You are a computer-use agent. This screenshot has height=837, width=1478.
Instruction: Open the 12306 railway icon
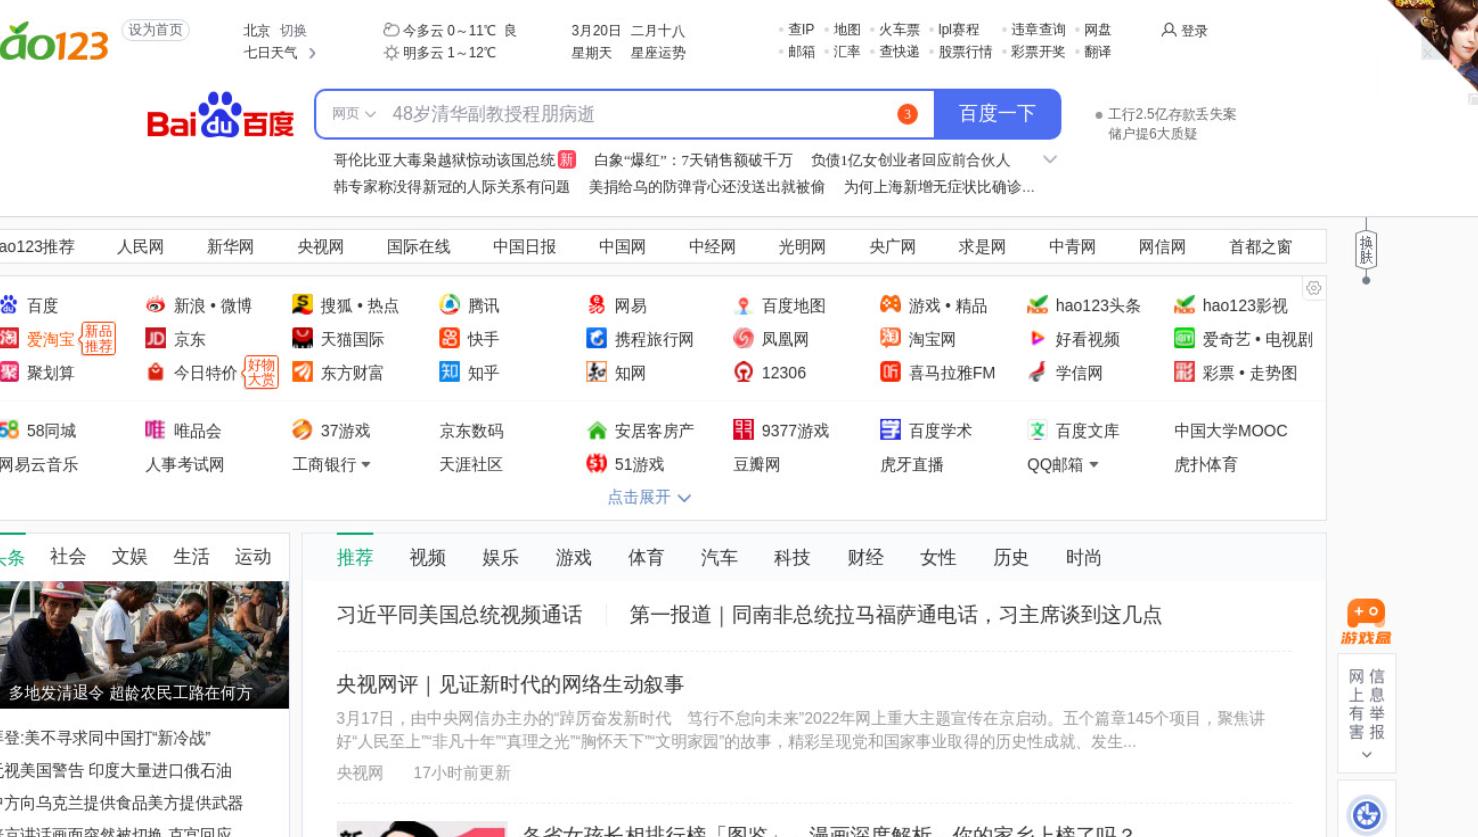click(x=743, y=372)
